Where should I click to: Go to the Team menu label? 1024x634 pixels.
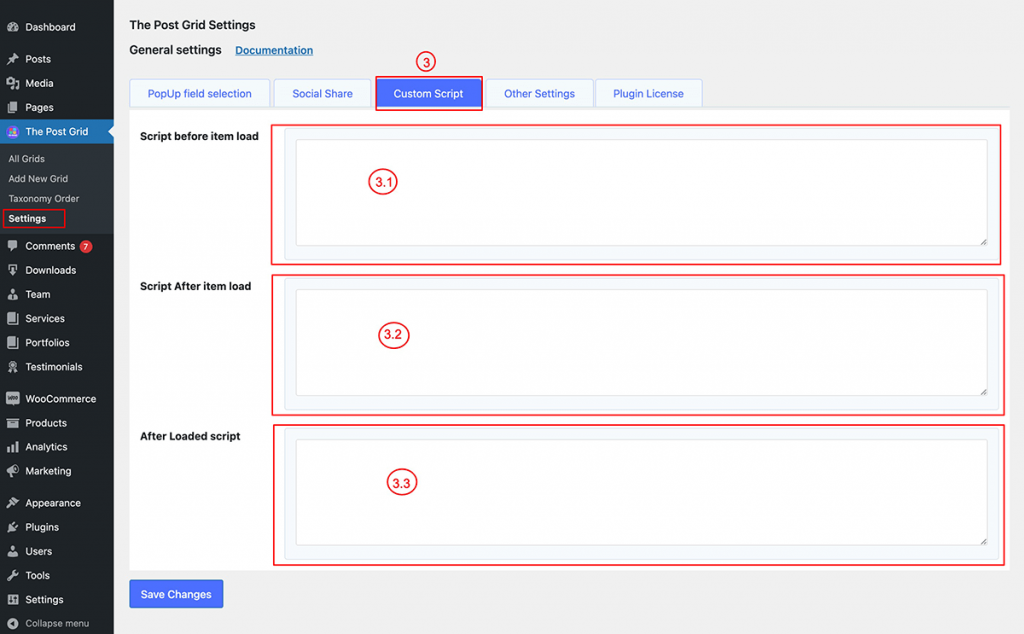(38, 294)
